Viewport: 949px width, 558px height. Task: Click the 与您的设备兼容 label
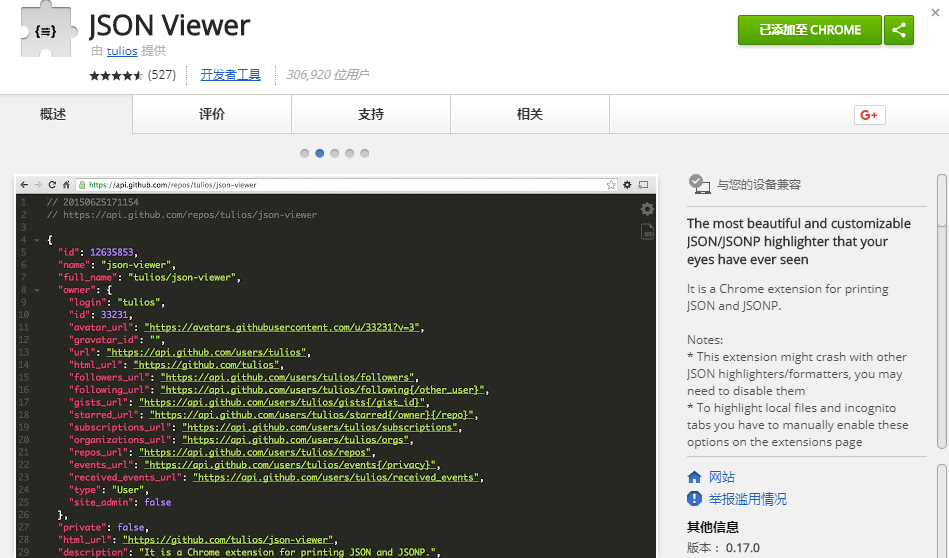click(759, 185)
